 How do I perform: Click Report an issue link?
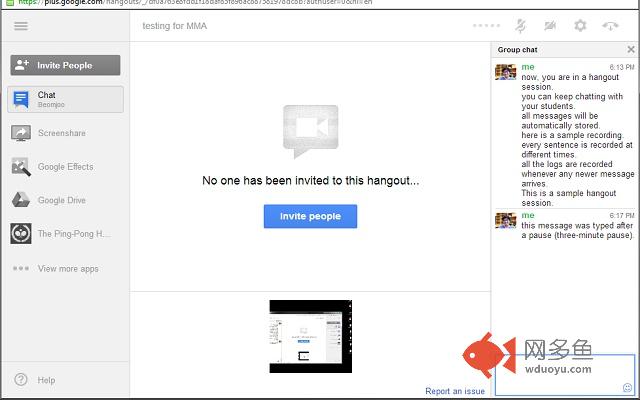pyautogui.click(x=455, y=391)
